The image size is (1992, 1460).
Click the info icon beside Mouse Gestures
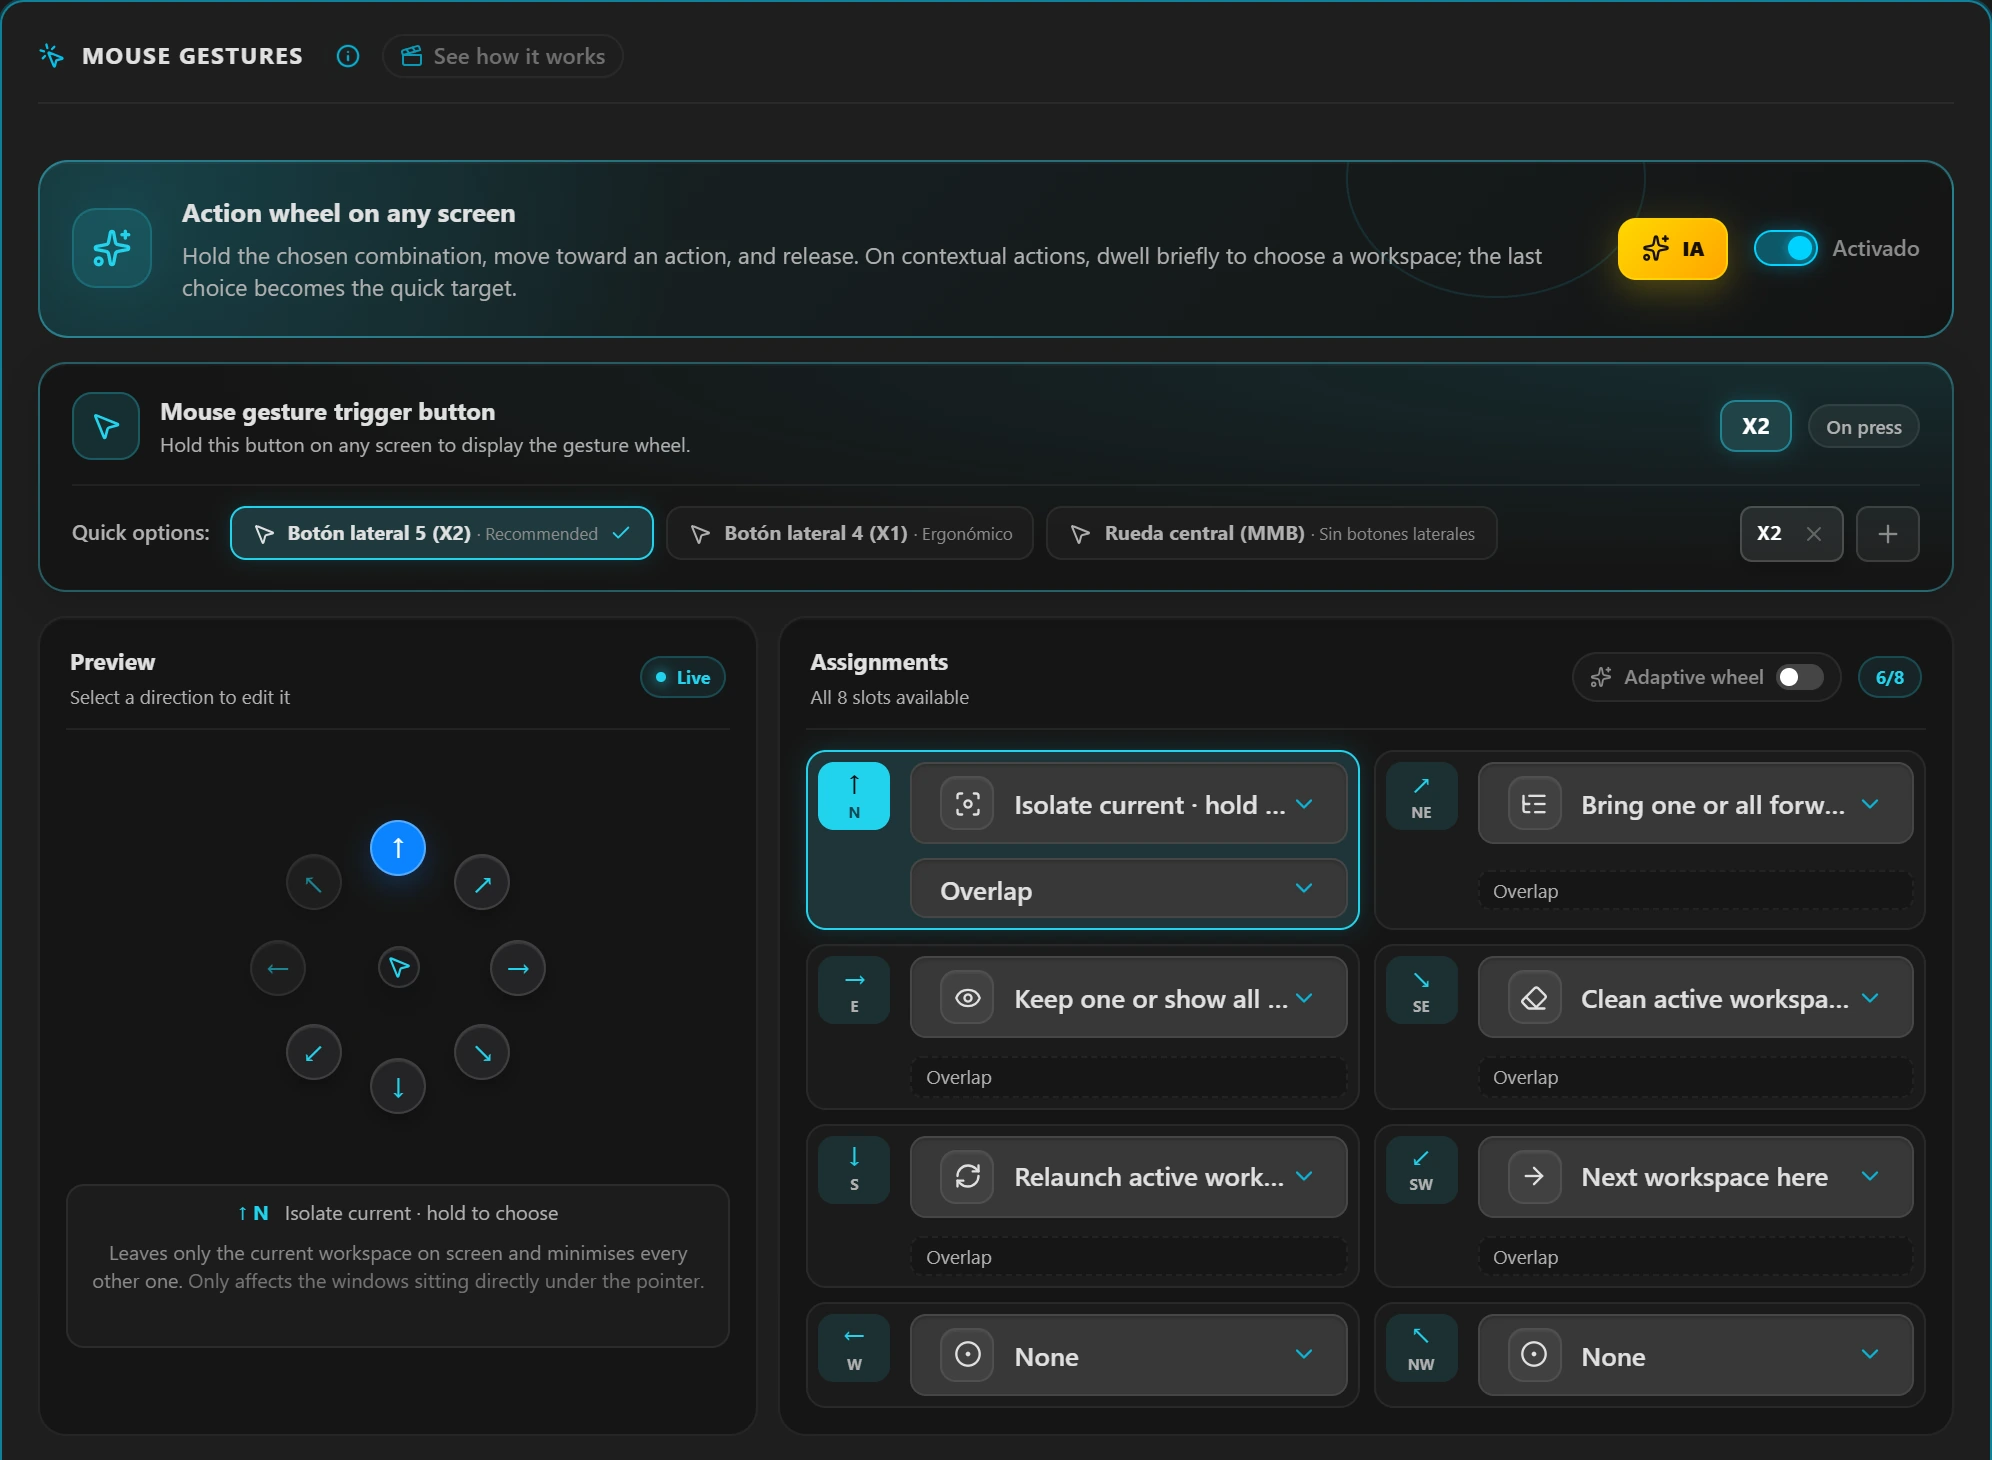pyautogui.click(x=348, y=56)
